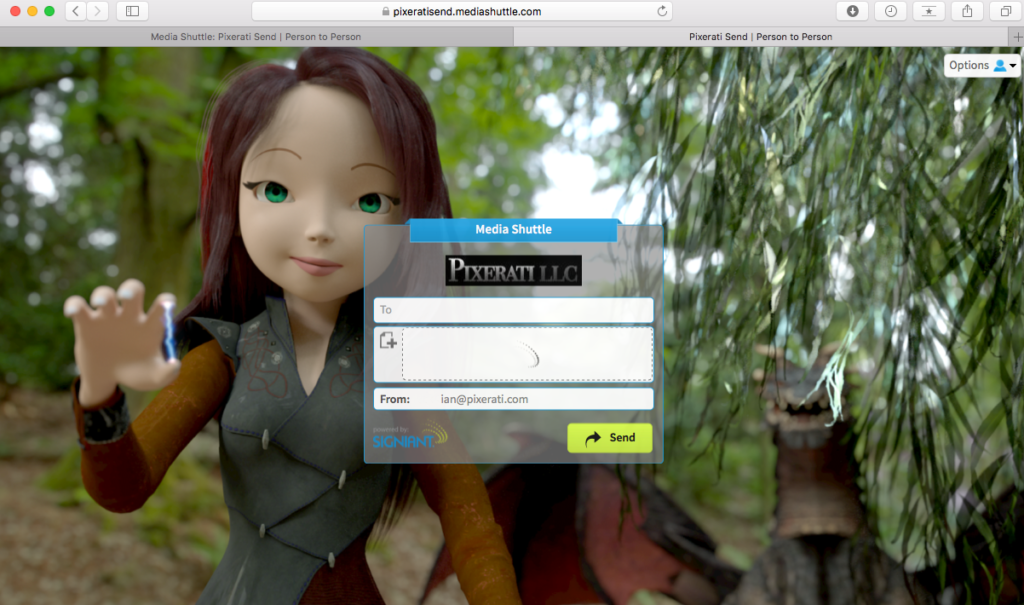The height and width of the screenshot is (605, 1024).
Task: Select the Pixerati Send | Person to Person tab
Action: [760, 37]
